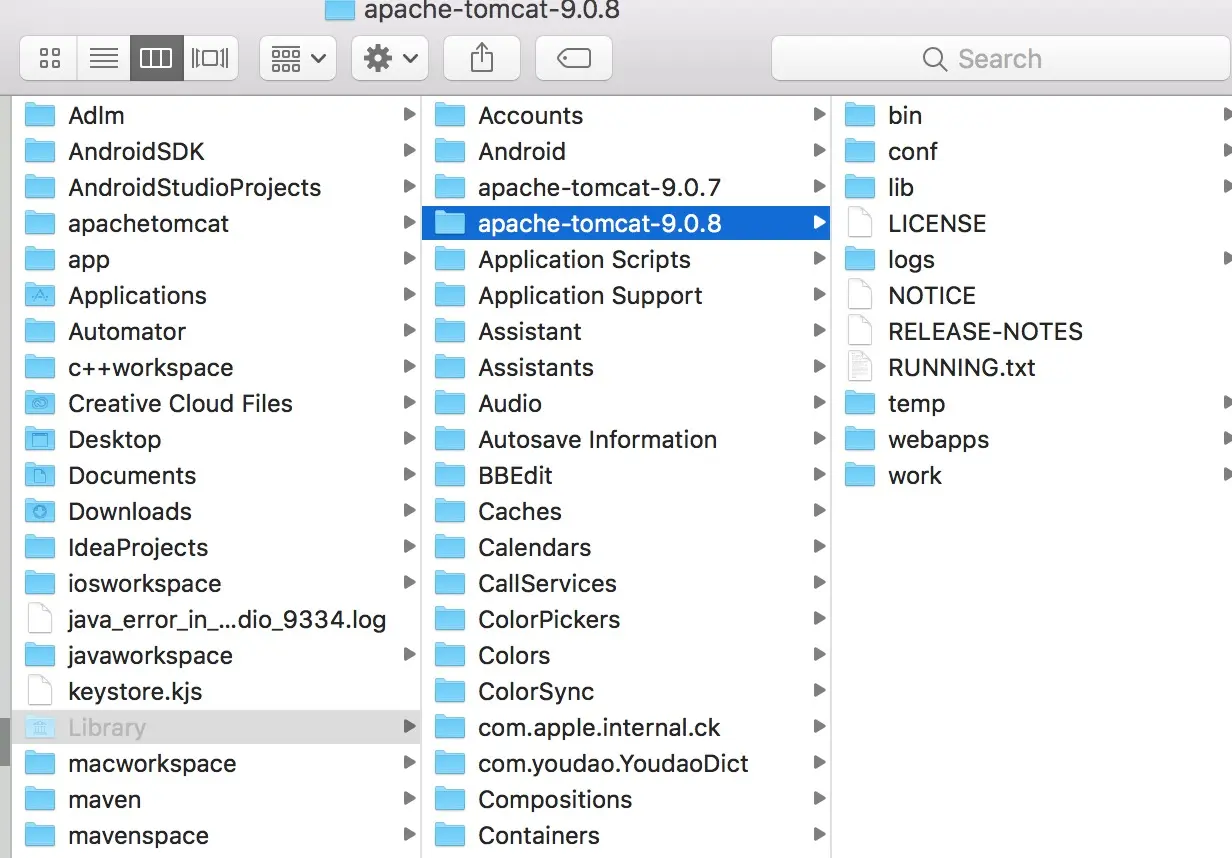This screenshot has height=858, width=1232.
Task: Select the apachetomcat folder
Action: [216, 224]
